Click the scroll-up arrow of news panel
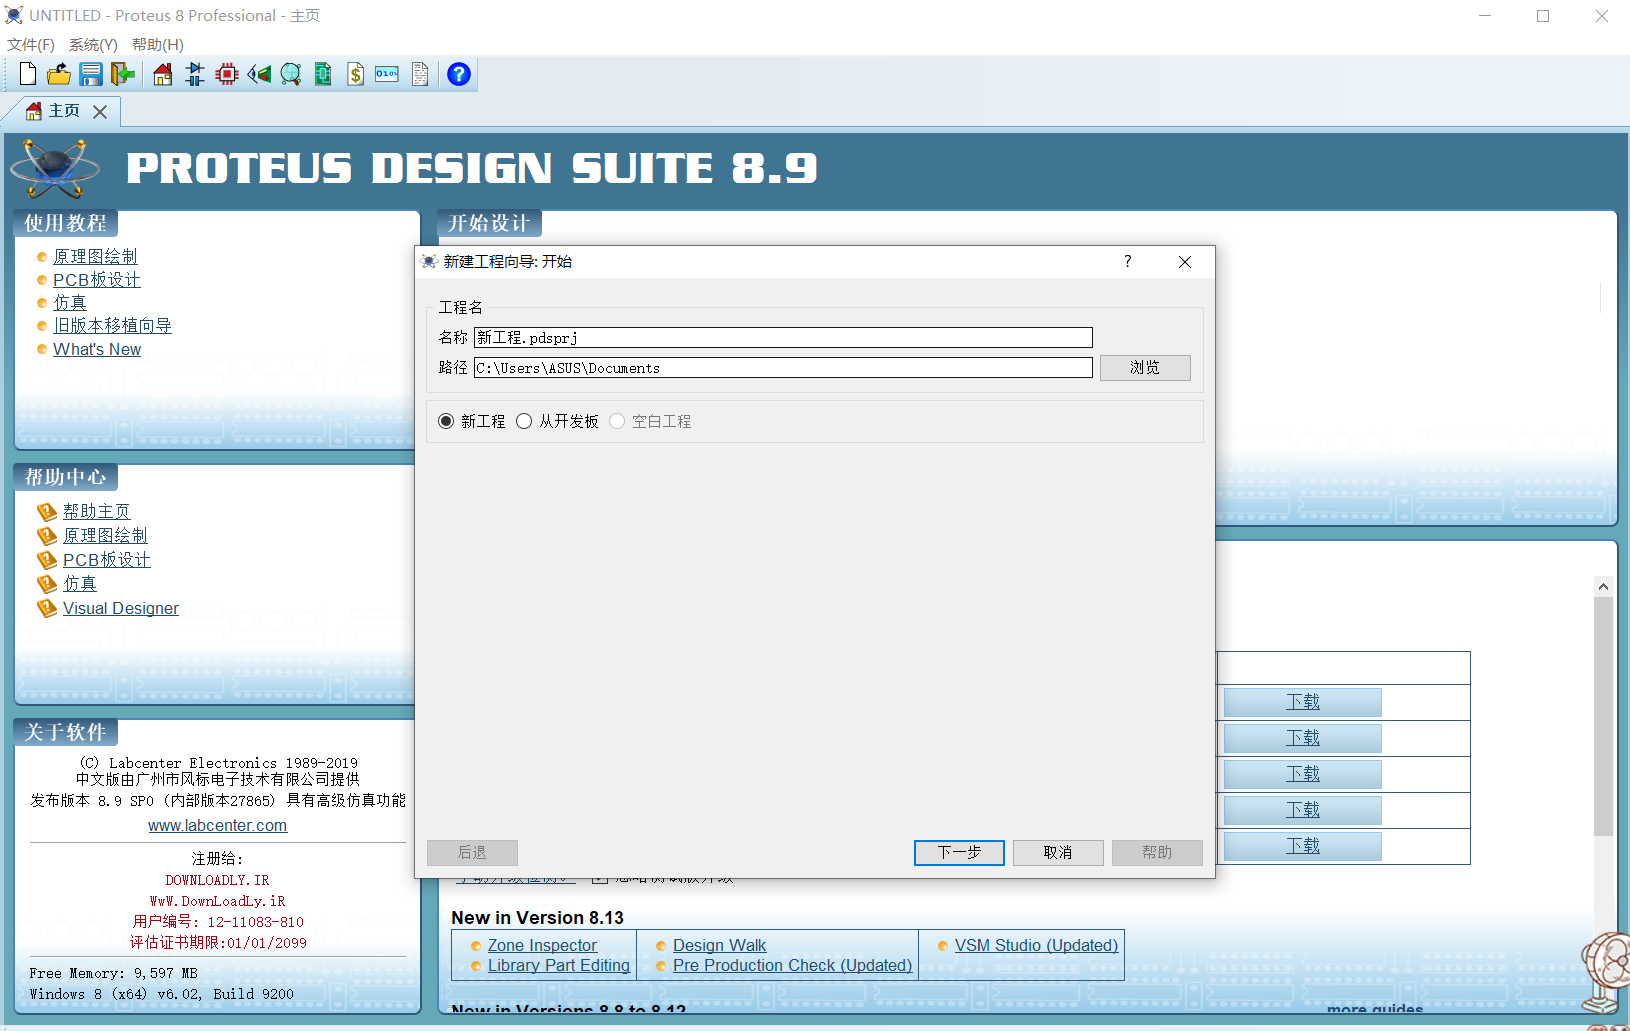The height and width of the screenshot is (1031, 1630). 1603,587
